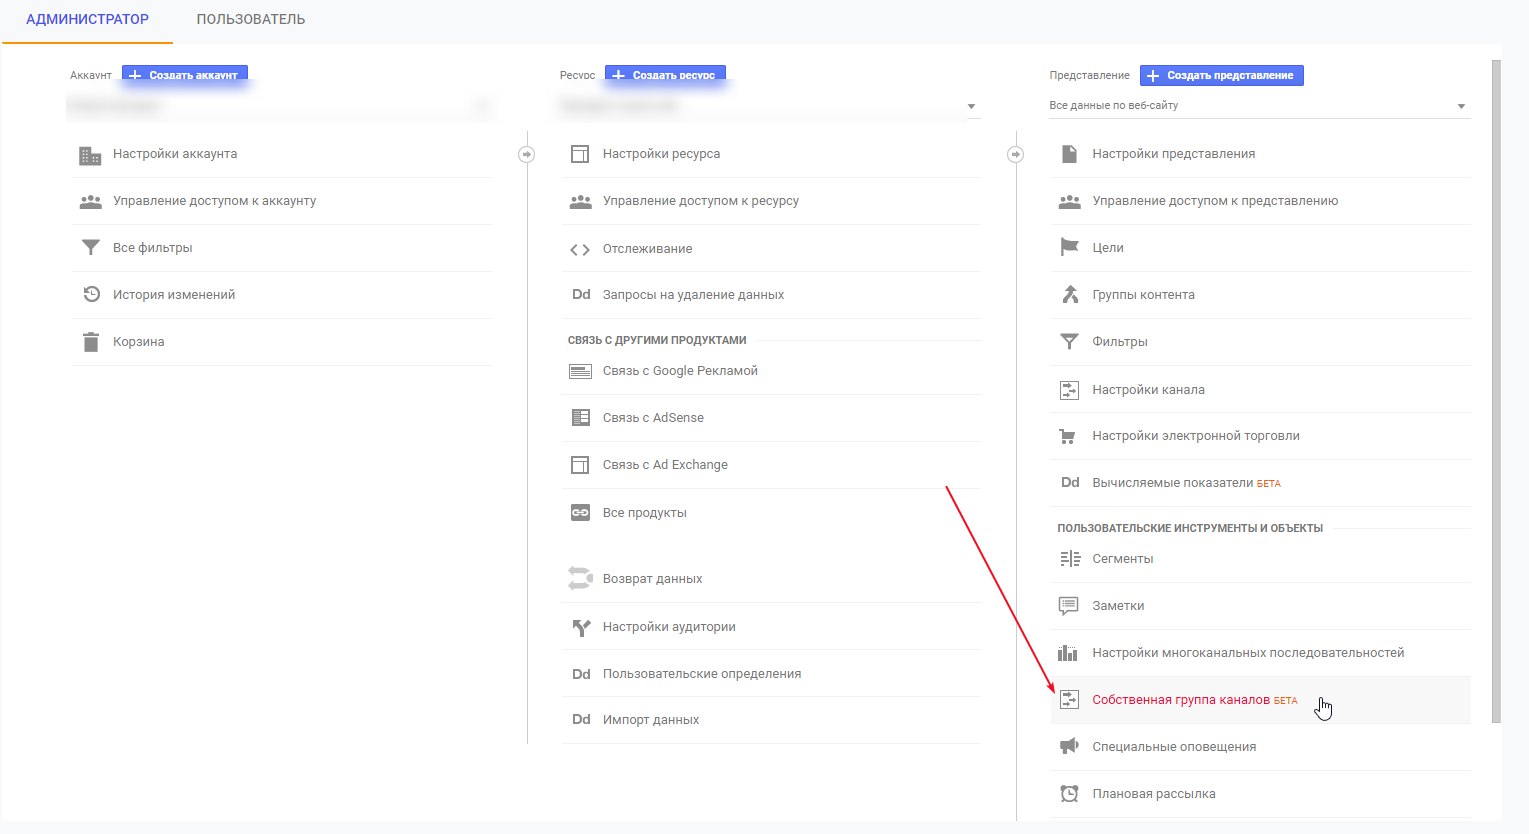Click the account settings building icon
Viewport: 1529px width, 834px height.
[x=90, y=155]
